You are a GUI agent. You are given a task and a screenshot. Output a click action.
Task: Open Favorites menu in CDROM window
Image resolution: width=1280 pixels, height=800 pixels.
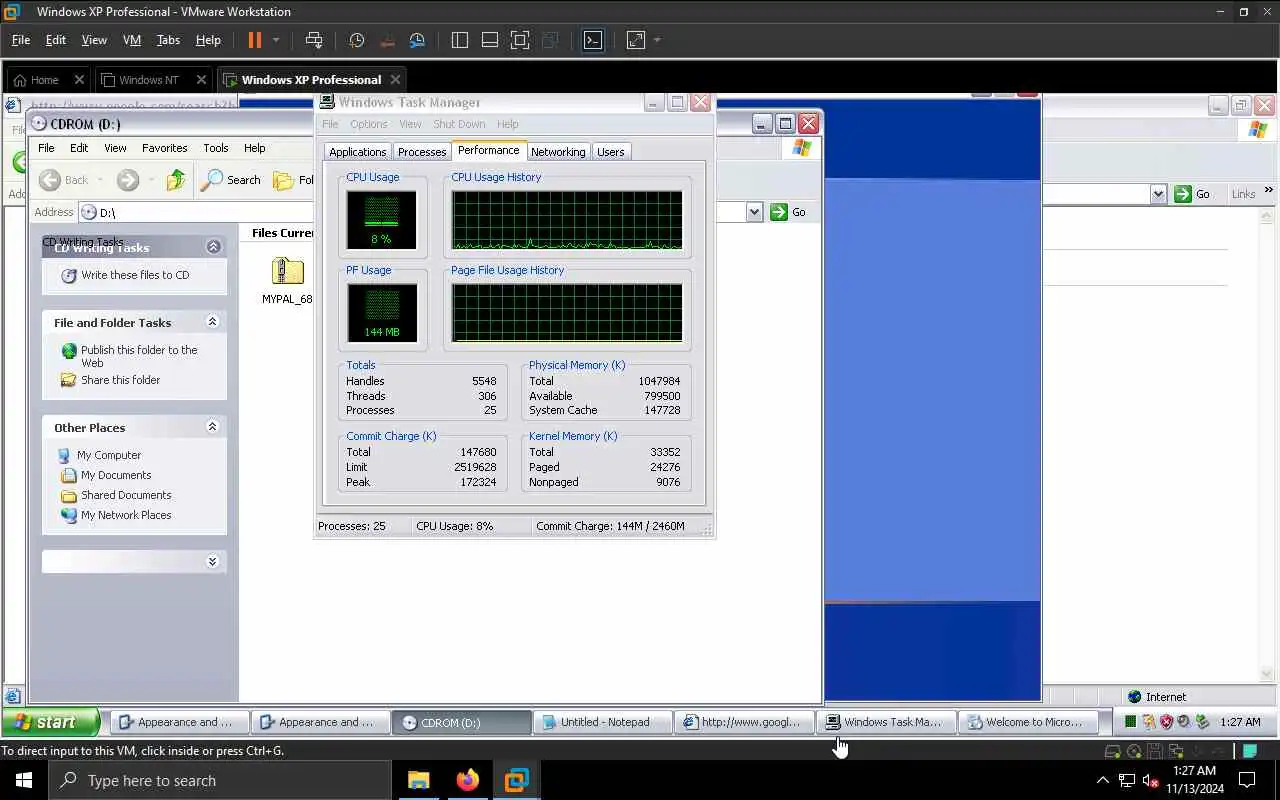click(164, 148)
